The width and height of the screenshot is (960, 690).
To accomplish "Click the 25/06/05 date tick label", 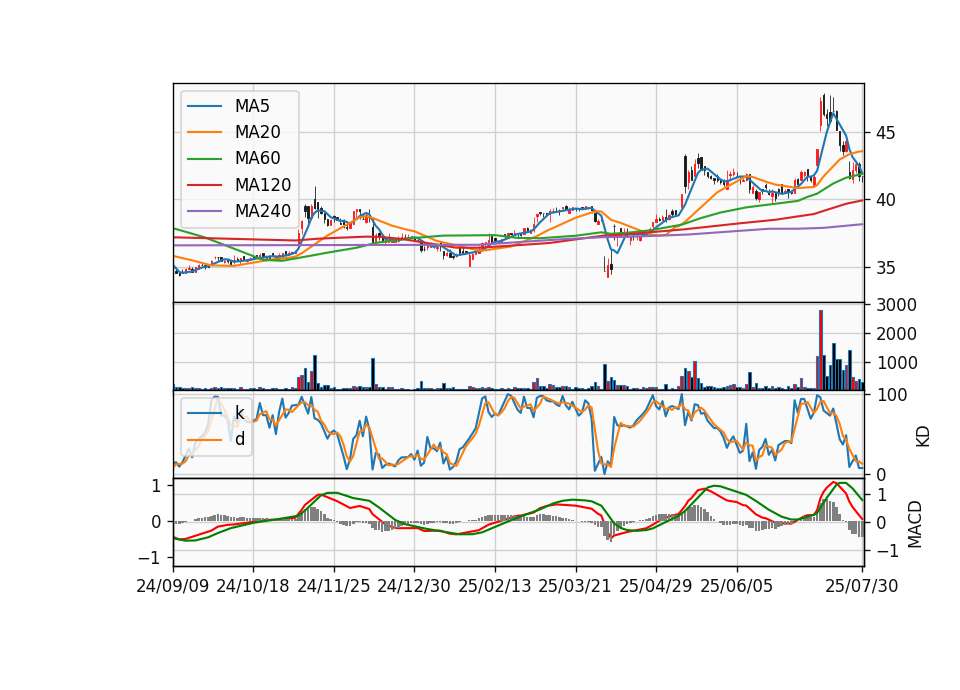I will point(737,586).
